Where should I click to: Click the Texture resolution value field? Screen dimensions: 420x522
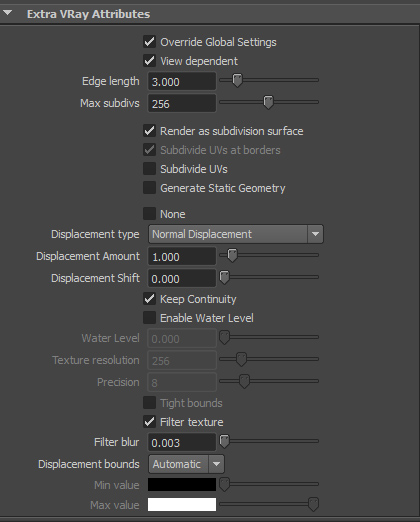182,360
